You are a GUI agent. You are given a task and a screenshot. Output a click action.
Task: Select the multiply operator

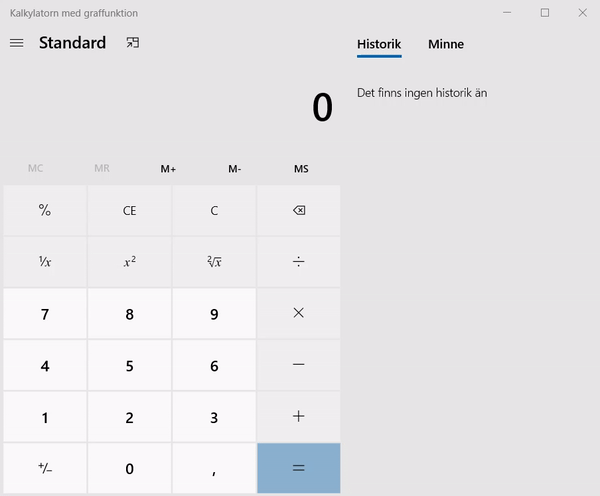pos(298,313)
